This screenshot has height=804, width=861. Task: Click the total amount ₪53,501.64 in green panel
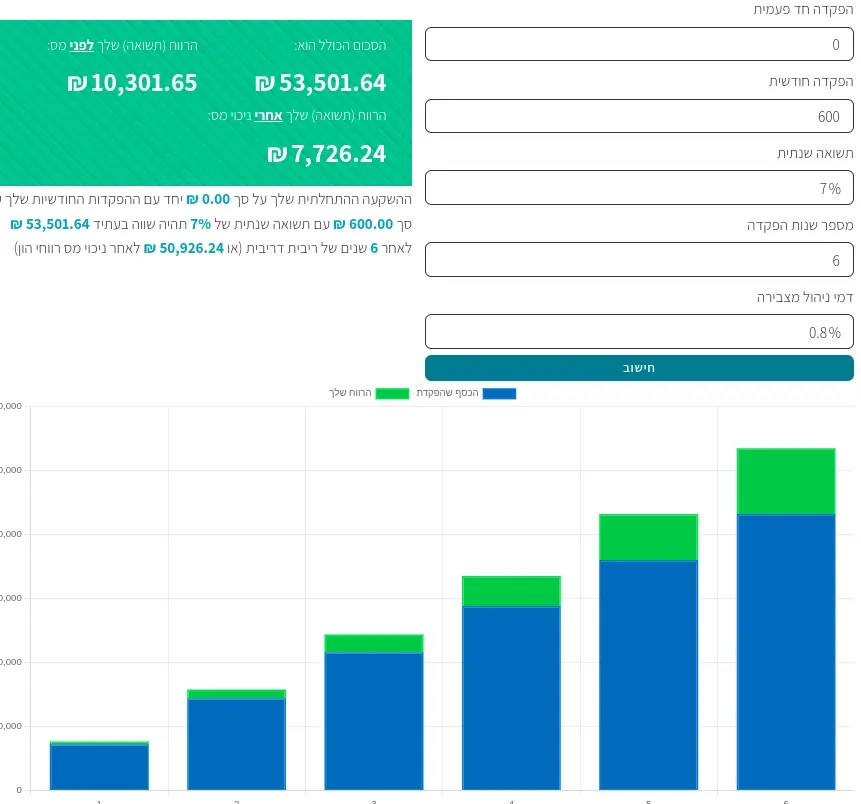(320, 83)
